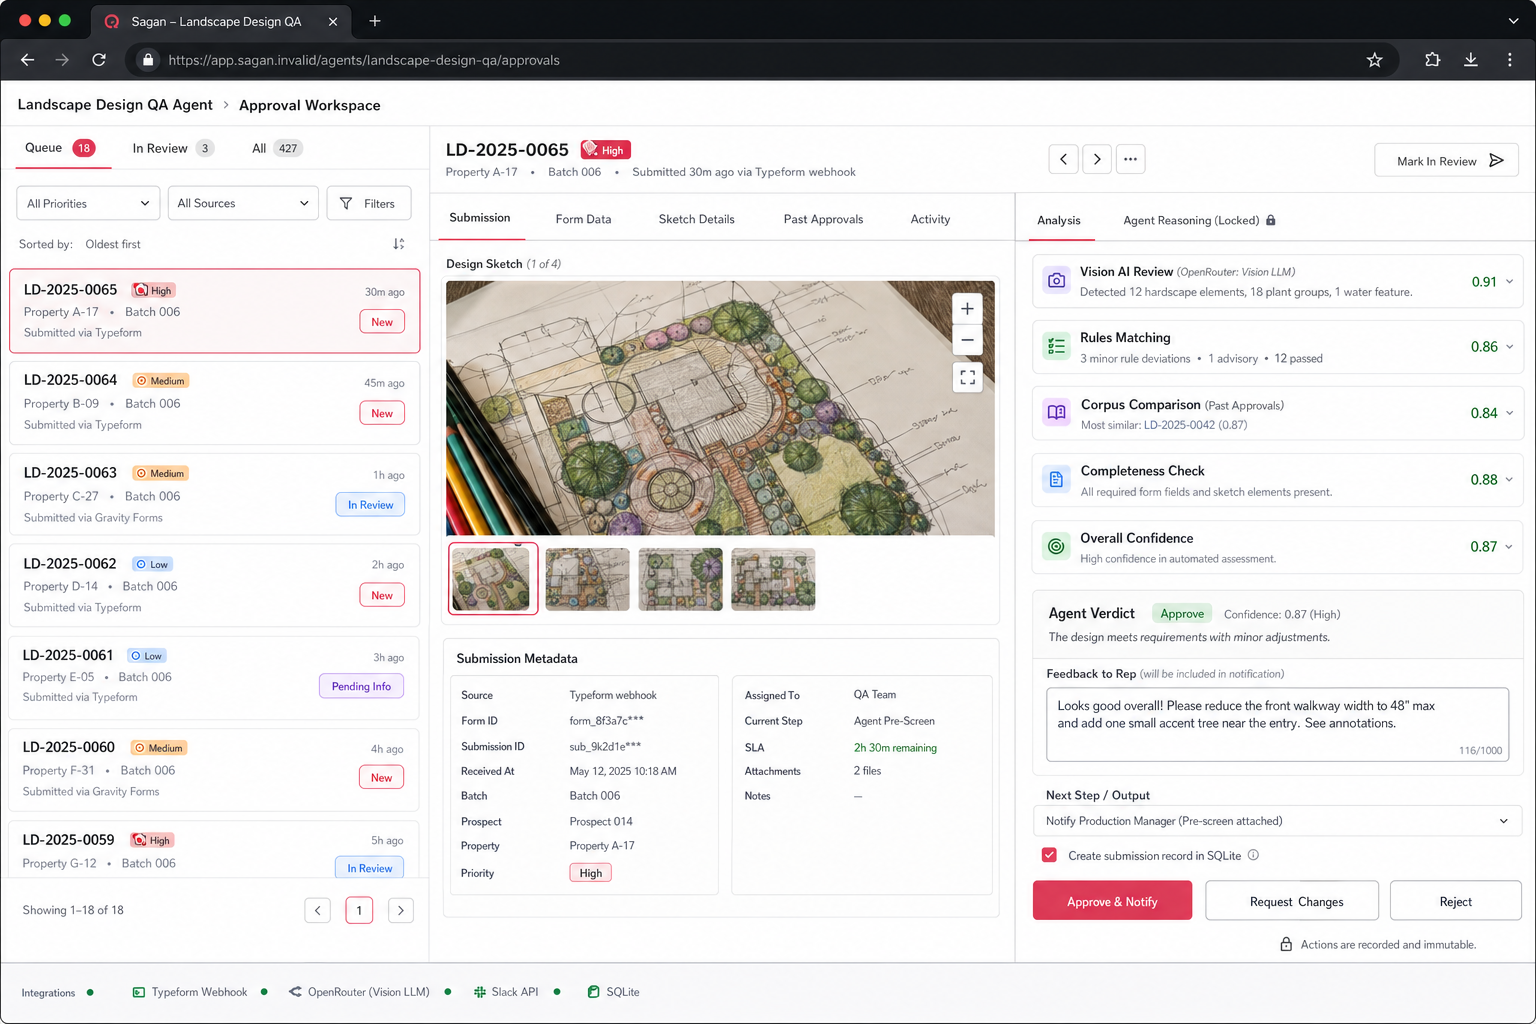Image resolution: width=1536 pixels, height=1024 pixels.
Task: Click the info icon beside SQLite record
Action: click(x=1253, y=855)
